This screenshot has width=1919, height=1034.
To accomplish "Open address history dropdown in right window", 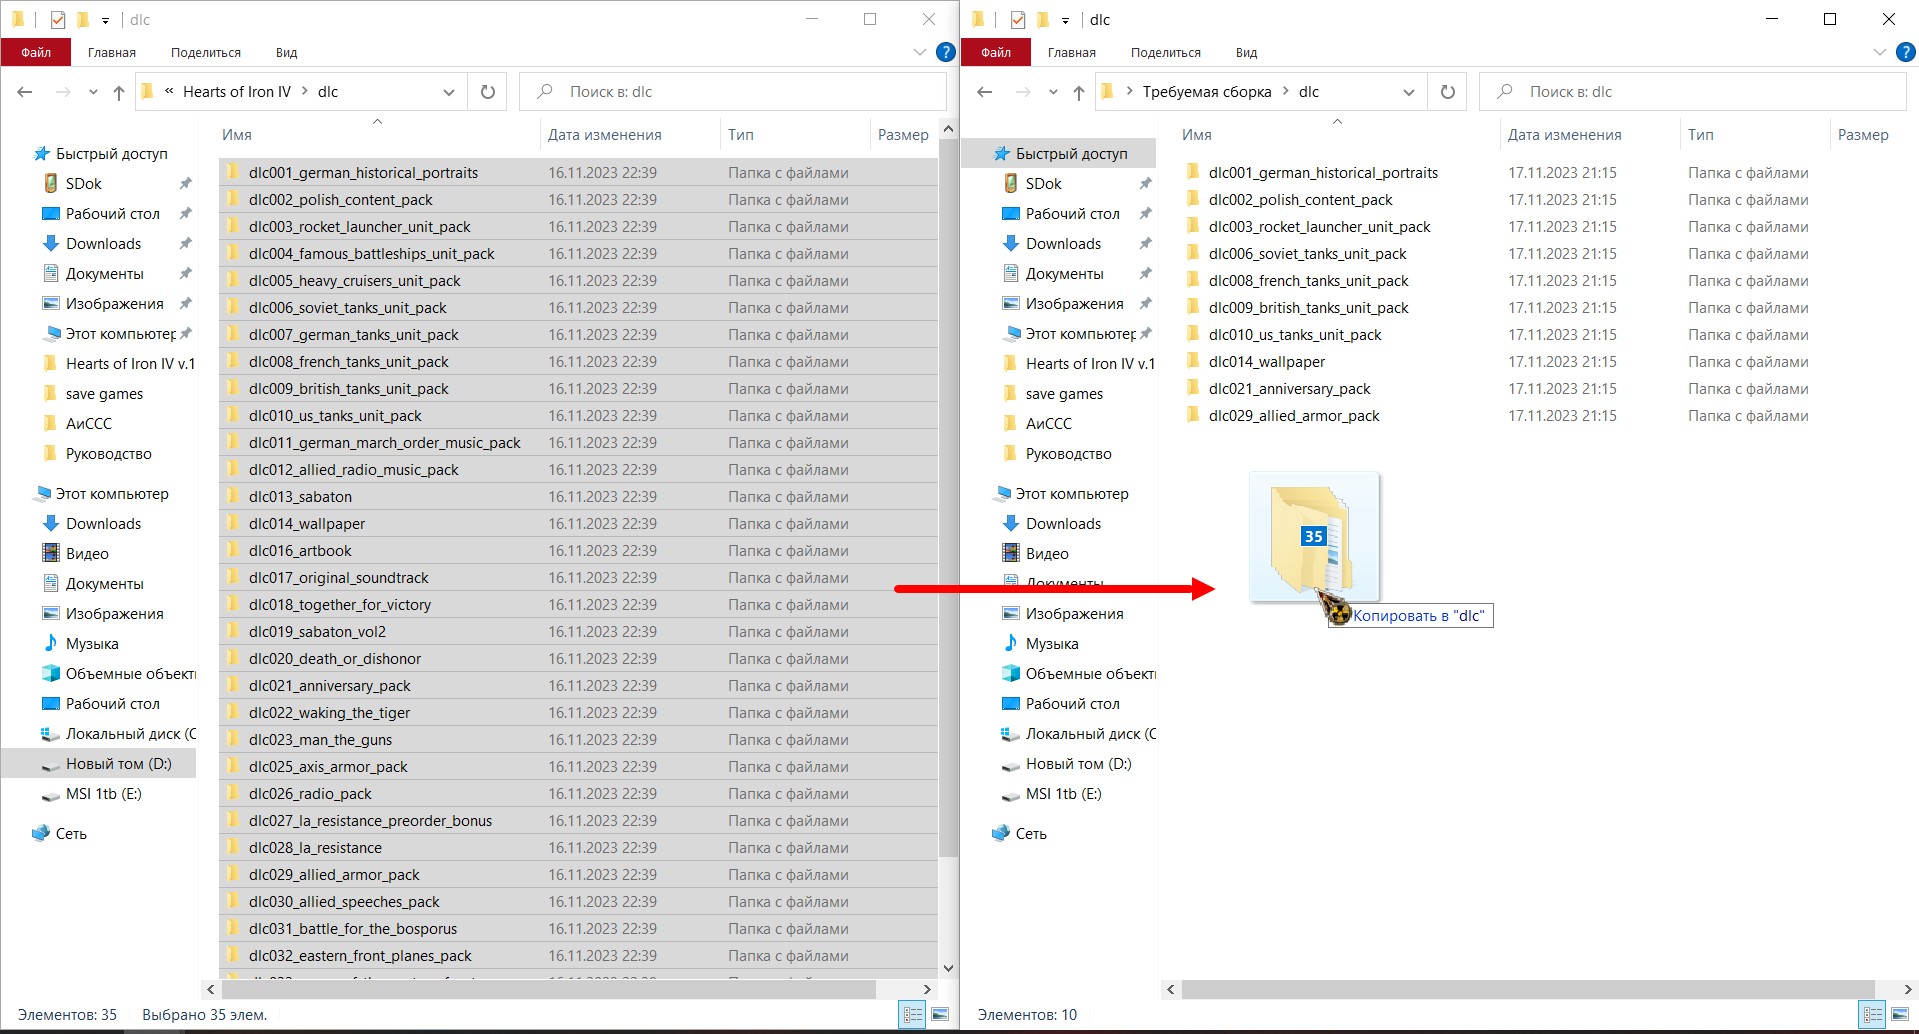I will coord(1409,92).
